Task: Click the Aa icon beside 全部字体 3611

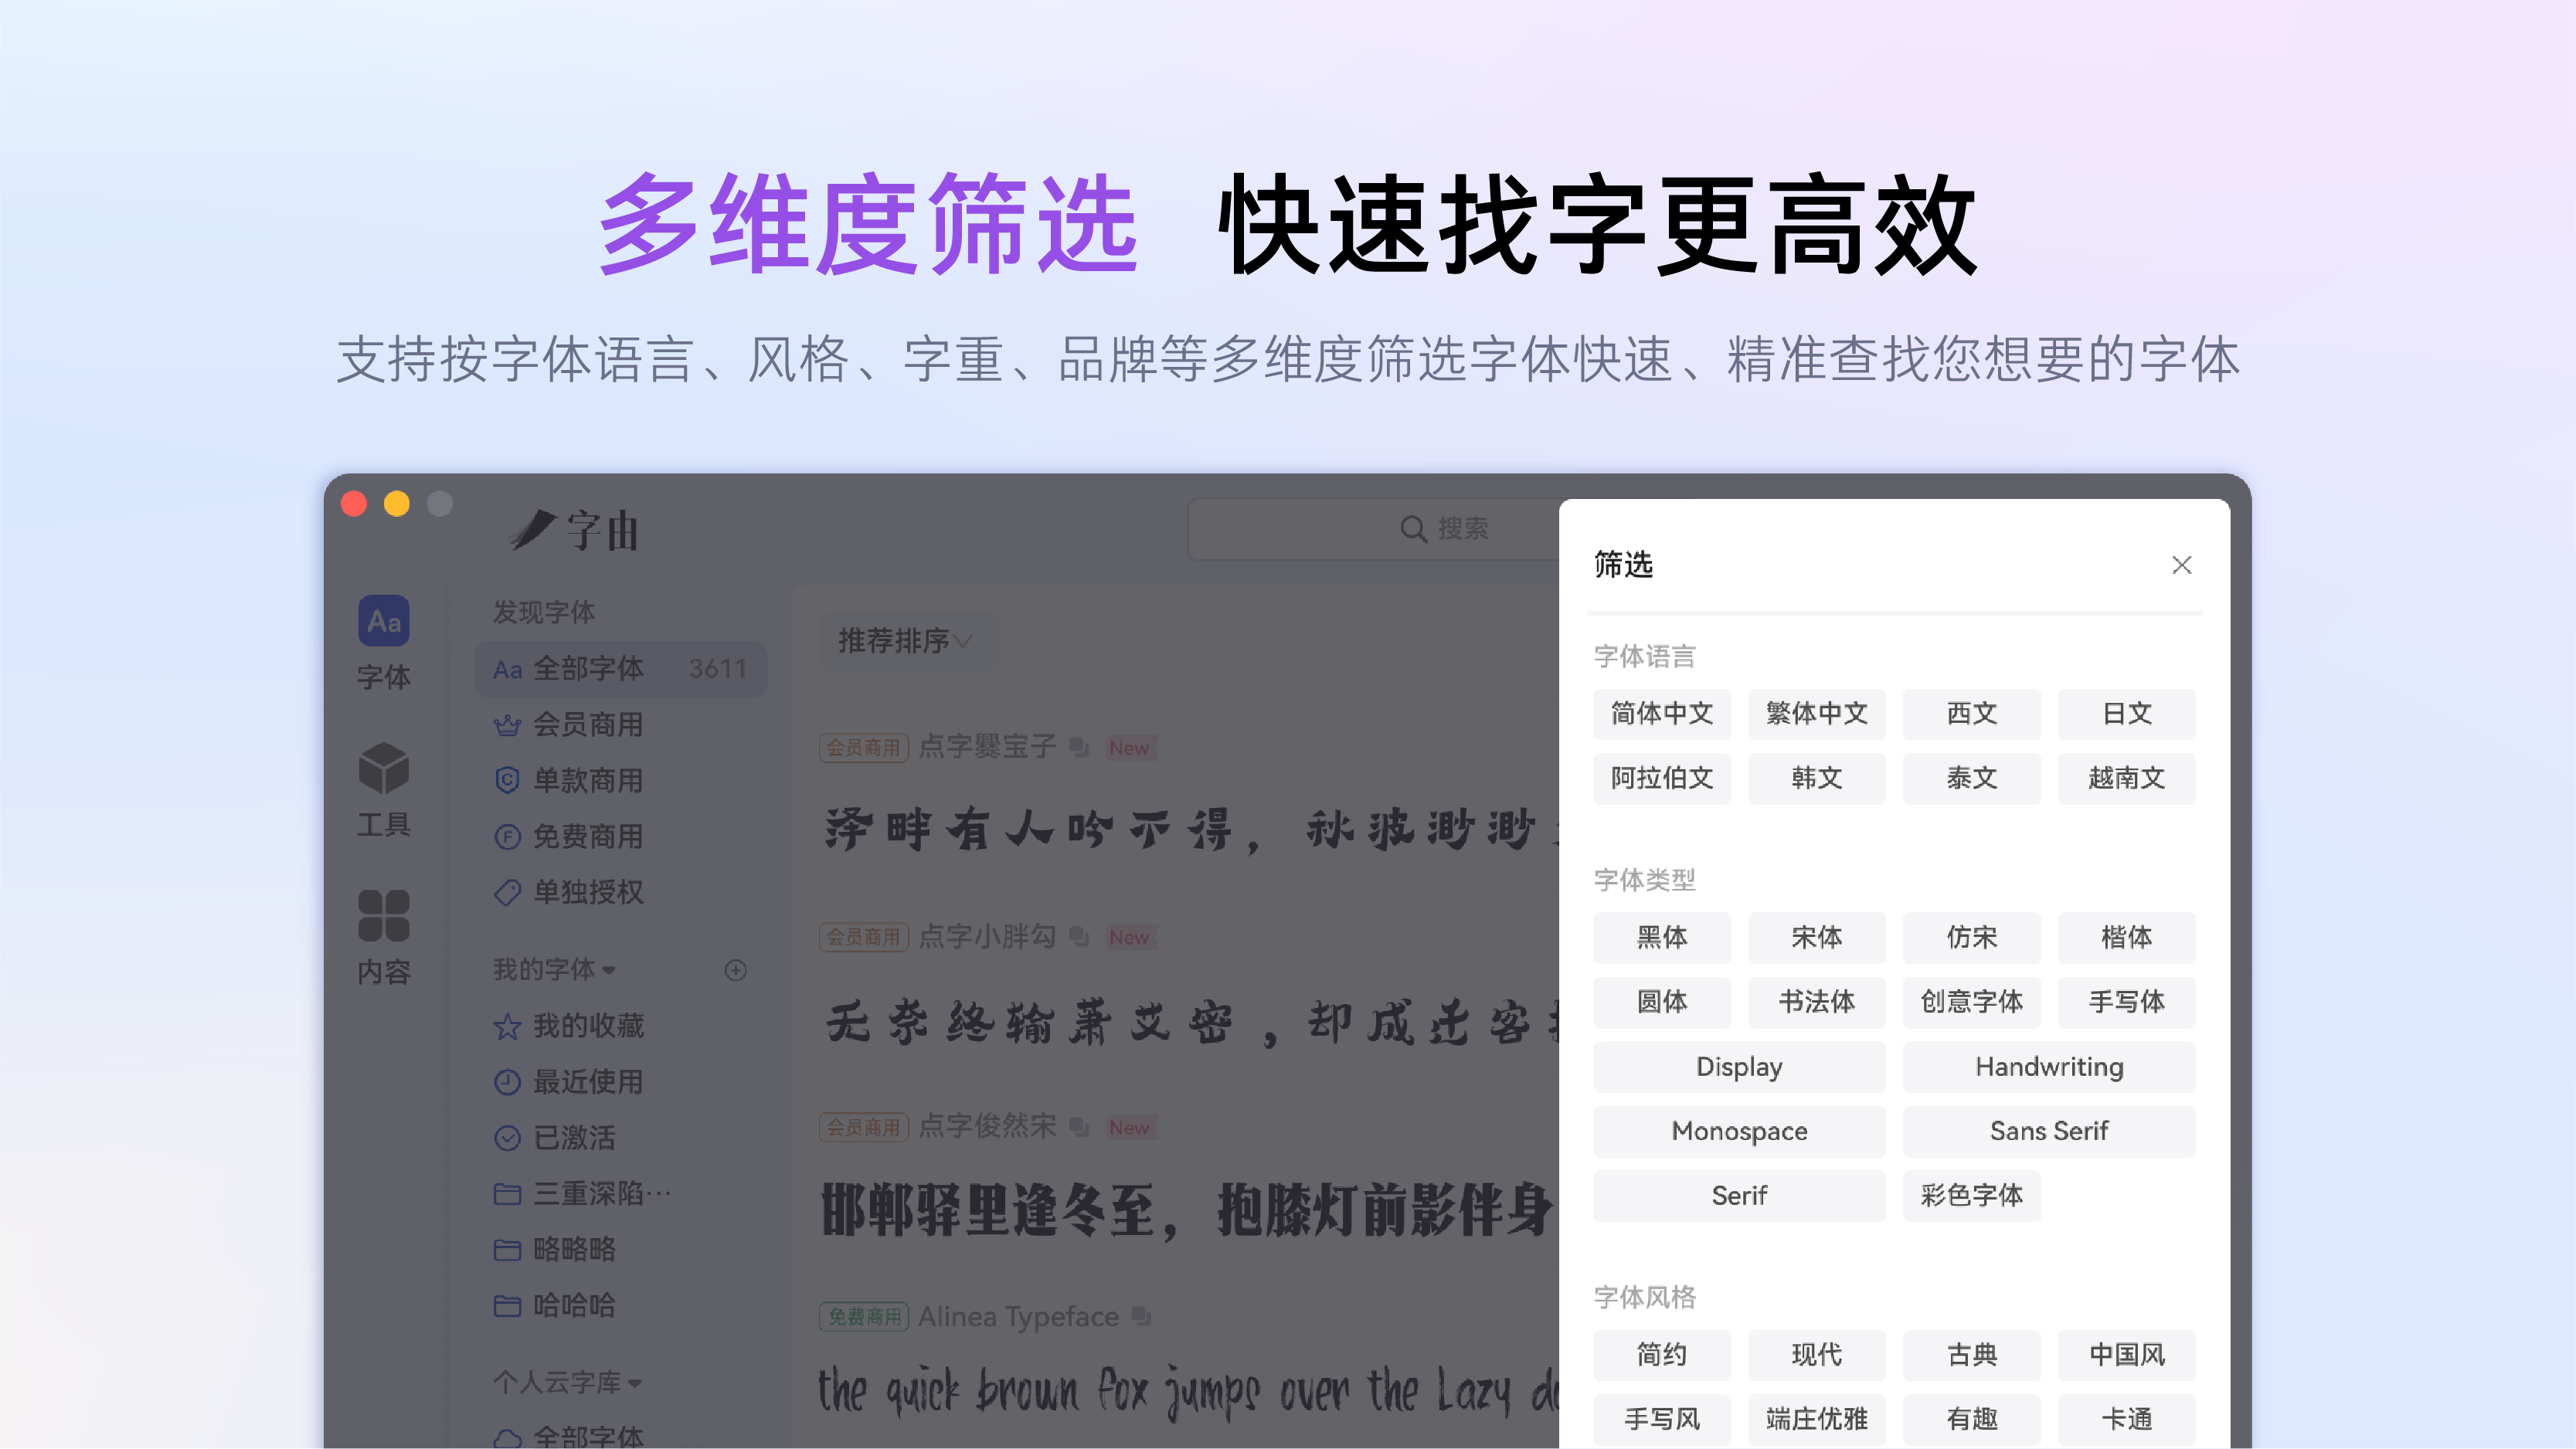Action: point(508,669)
